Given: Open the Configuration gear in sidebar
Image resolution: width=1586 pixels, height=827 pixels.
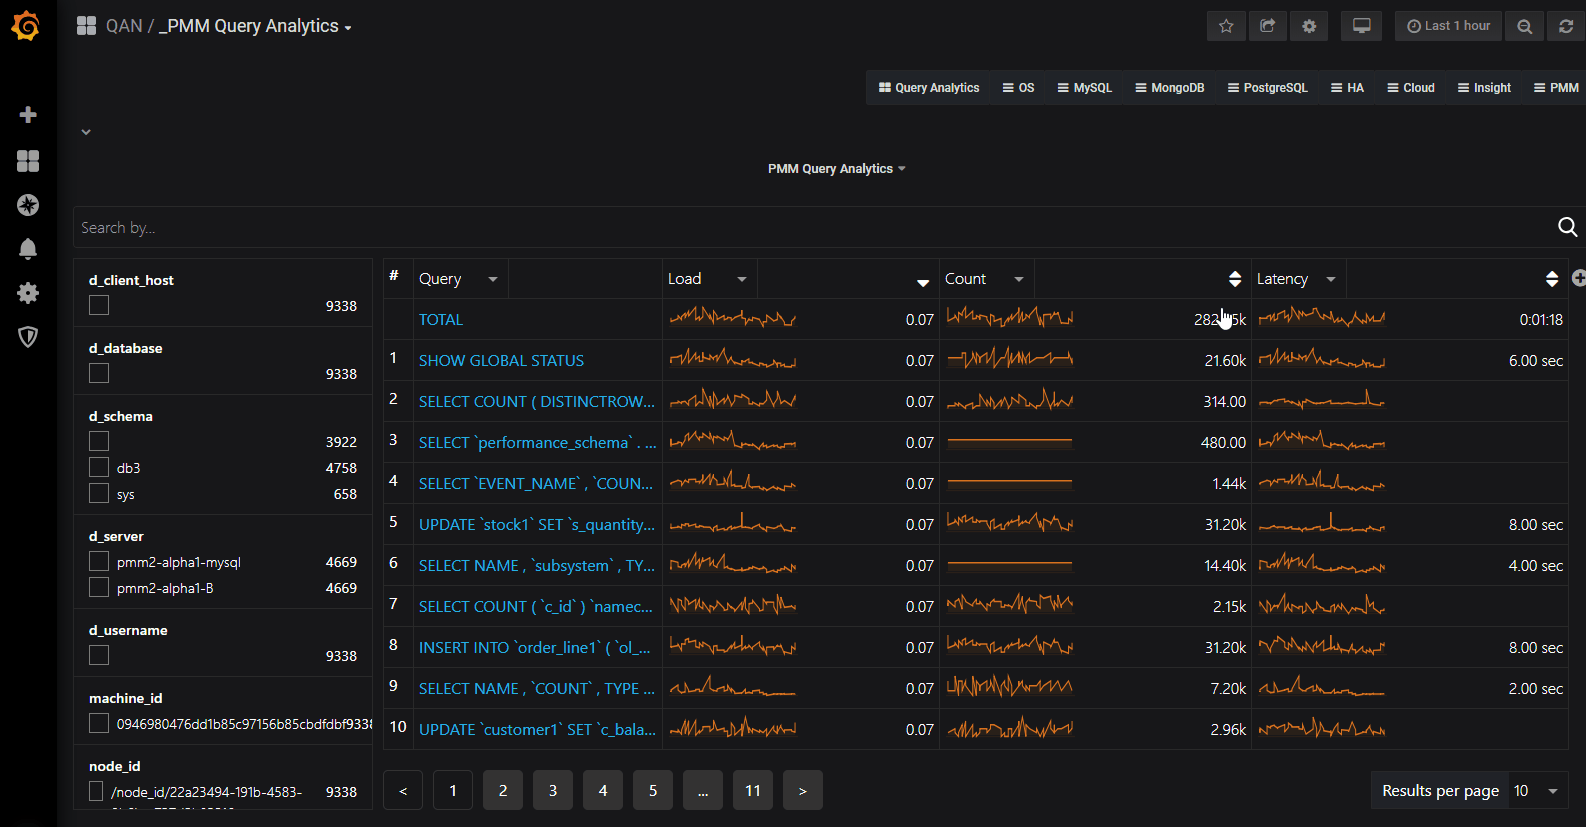Looking at the screenshot, I should point(28,293).
